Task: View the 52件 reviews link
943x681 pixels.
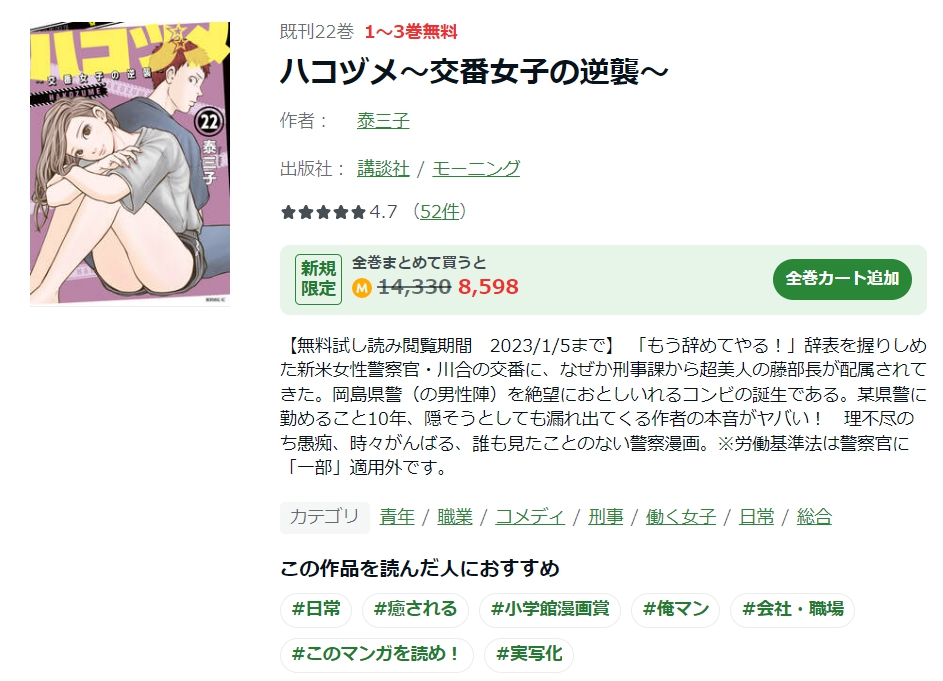Action: tap(439, 212)
